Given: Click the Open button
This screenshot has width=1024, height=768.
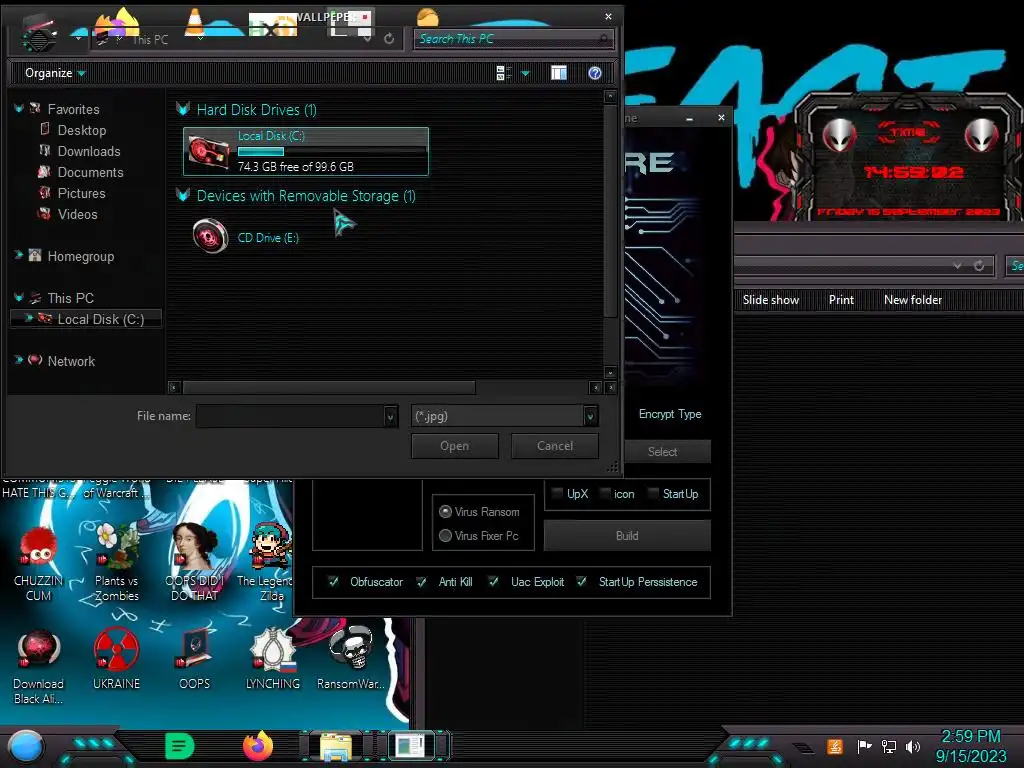Looking at the screenshot, I should pos(455,446).
